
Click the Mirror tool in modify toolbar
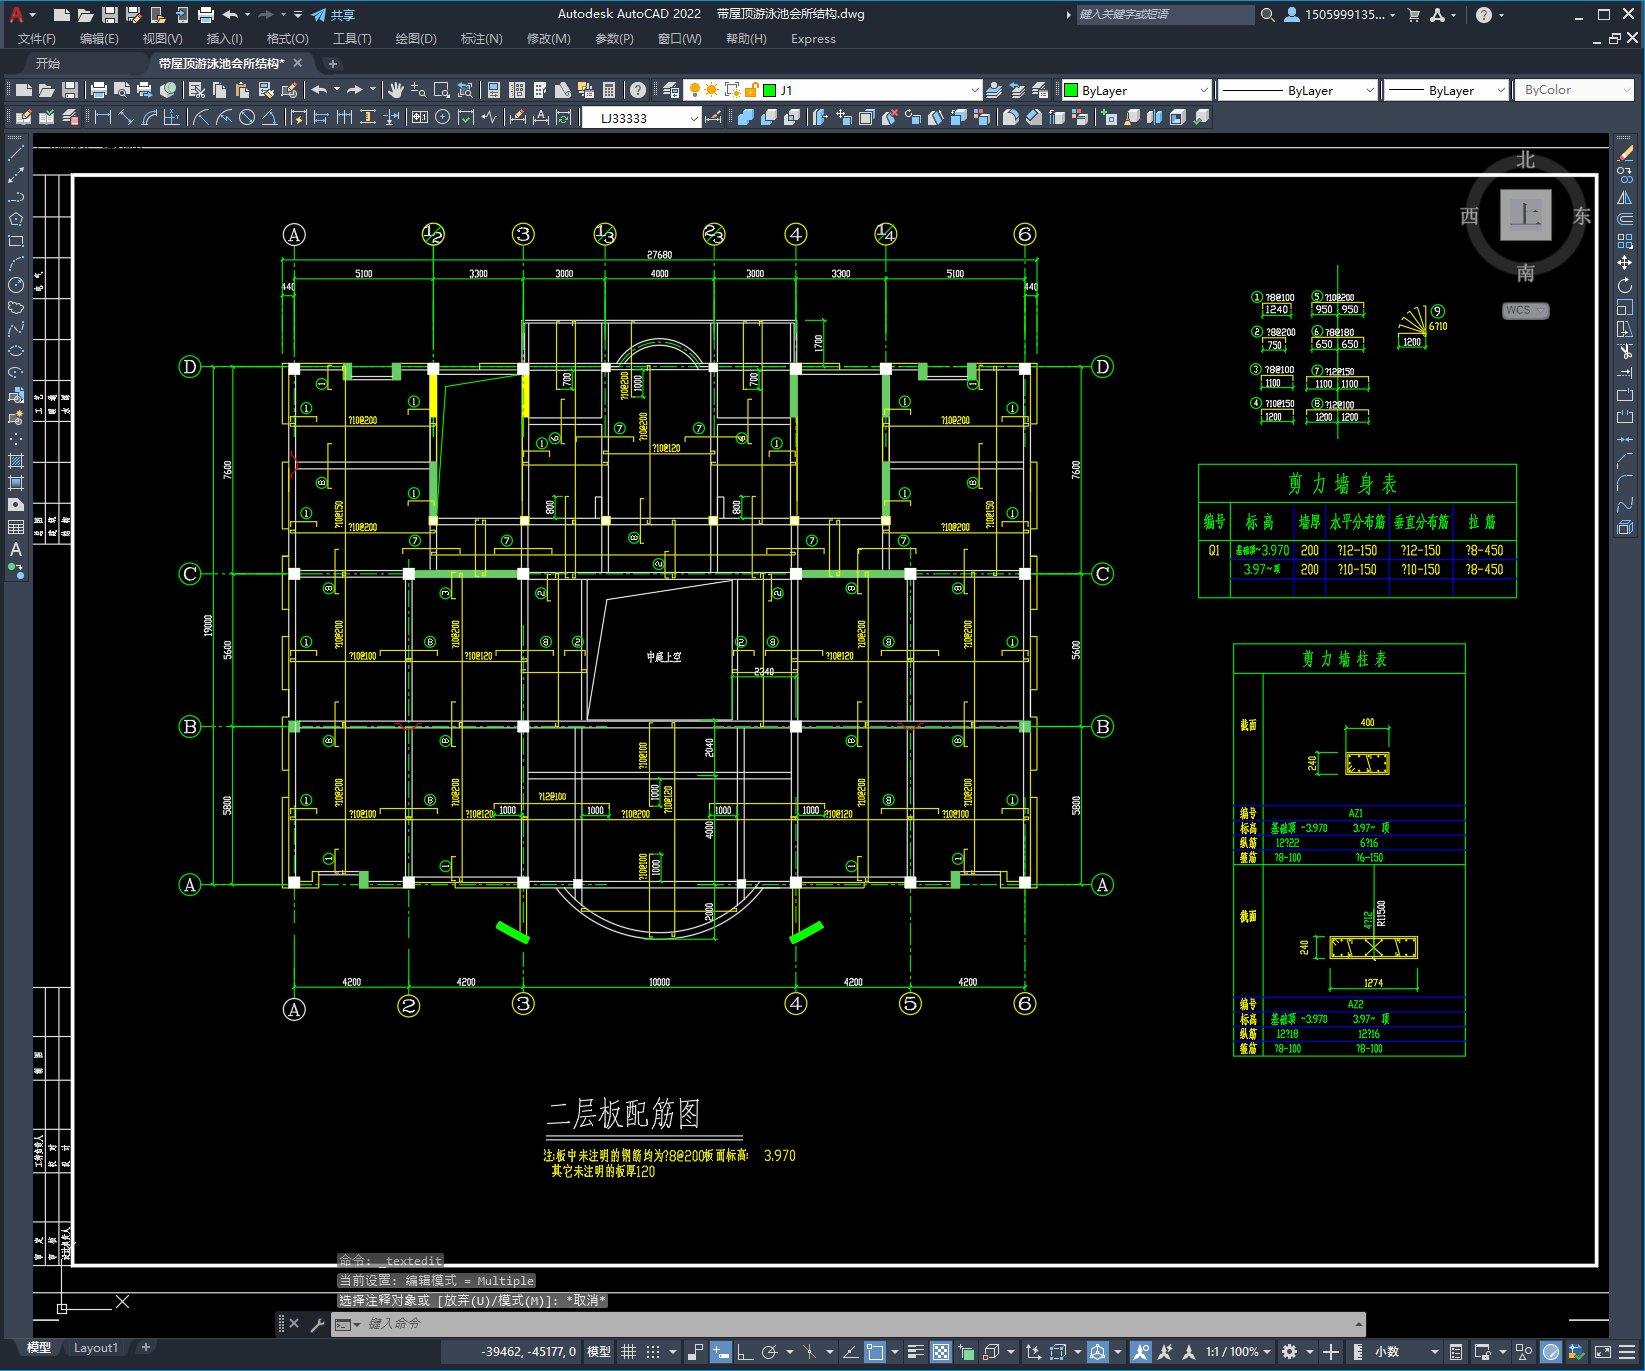(1625, 197)
